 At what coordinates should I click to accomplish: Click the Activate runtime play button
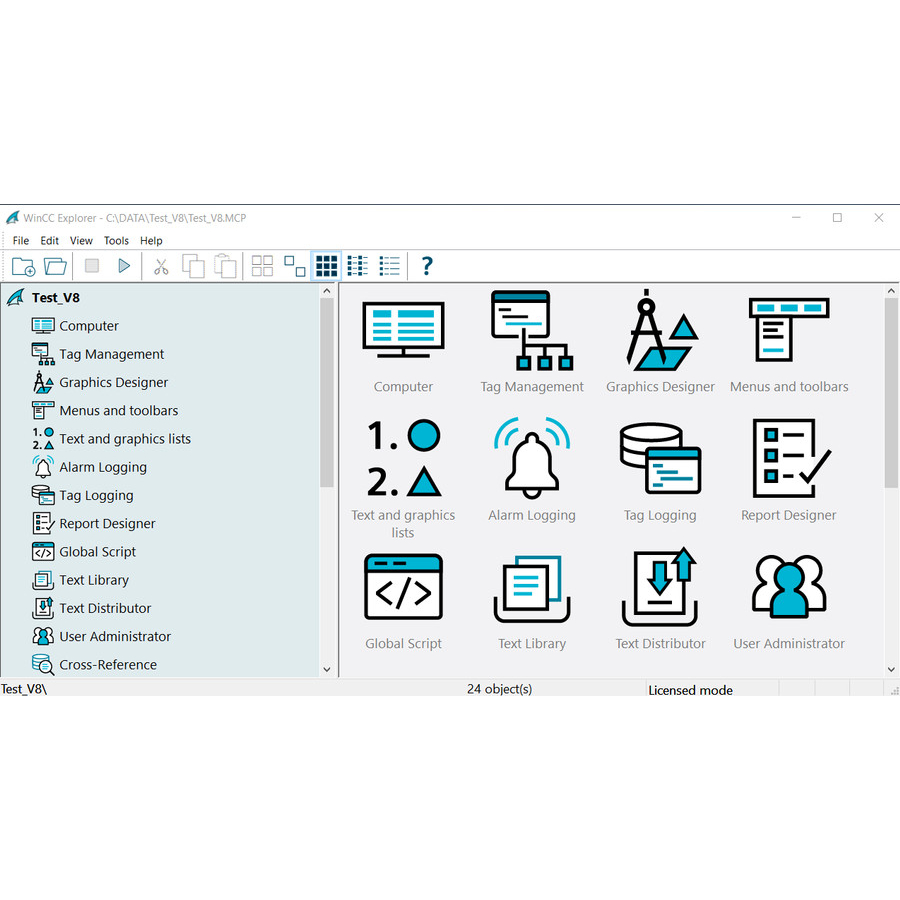(124, 266)
